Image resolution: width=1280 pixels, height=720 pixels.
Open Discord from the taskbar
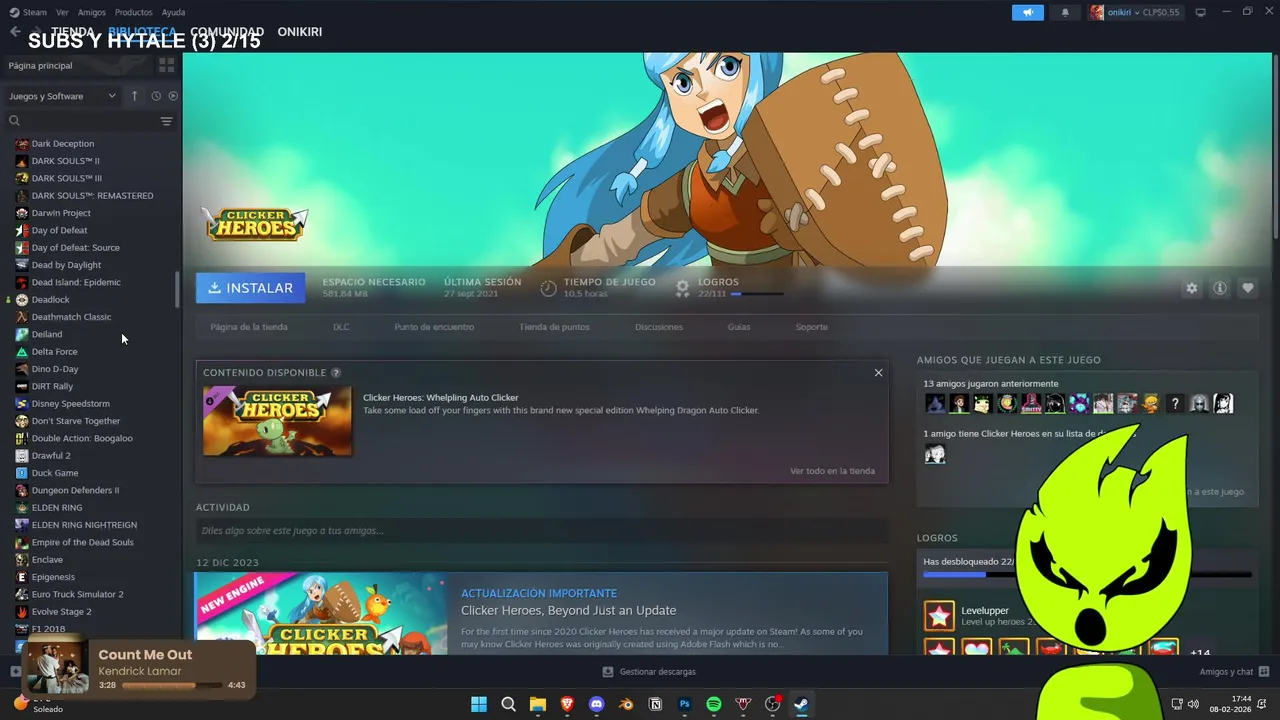tap(597, 704)
